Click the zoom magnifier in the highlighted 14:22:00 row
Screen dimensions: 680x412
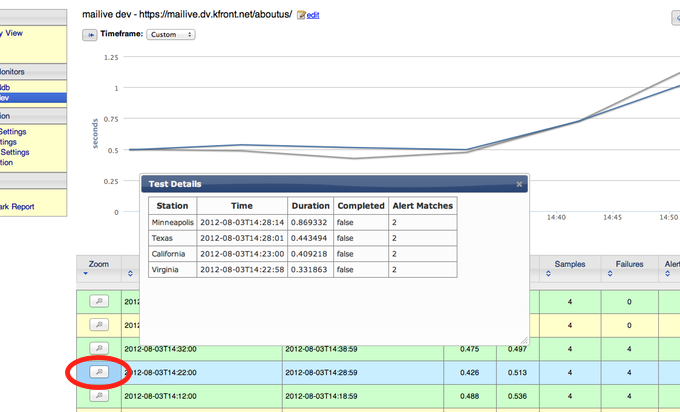coord(98,372)
